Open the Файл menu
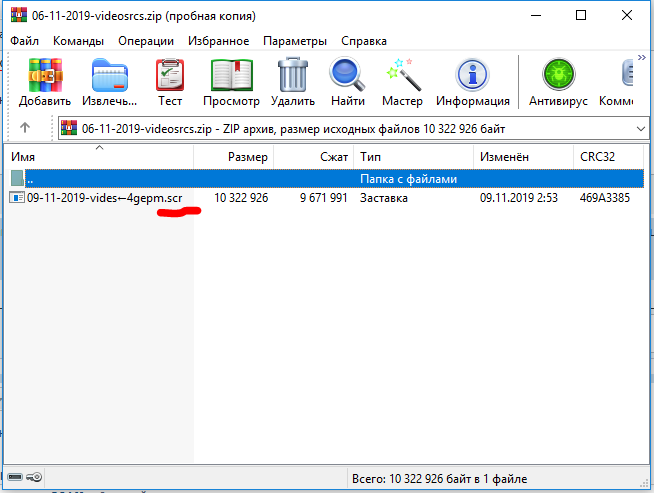This screenshot has height=493, width=654. point(24,41)
